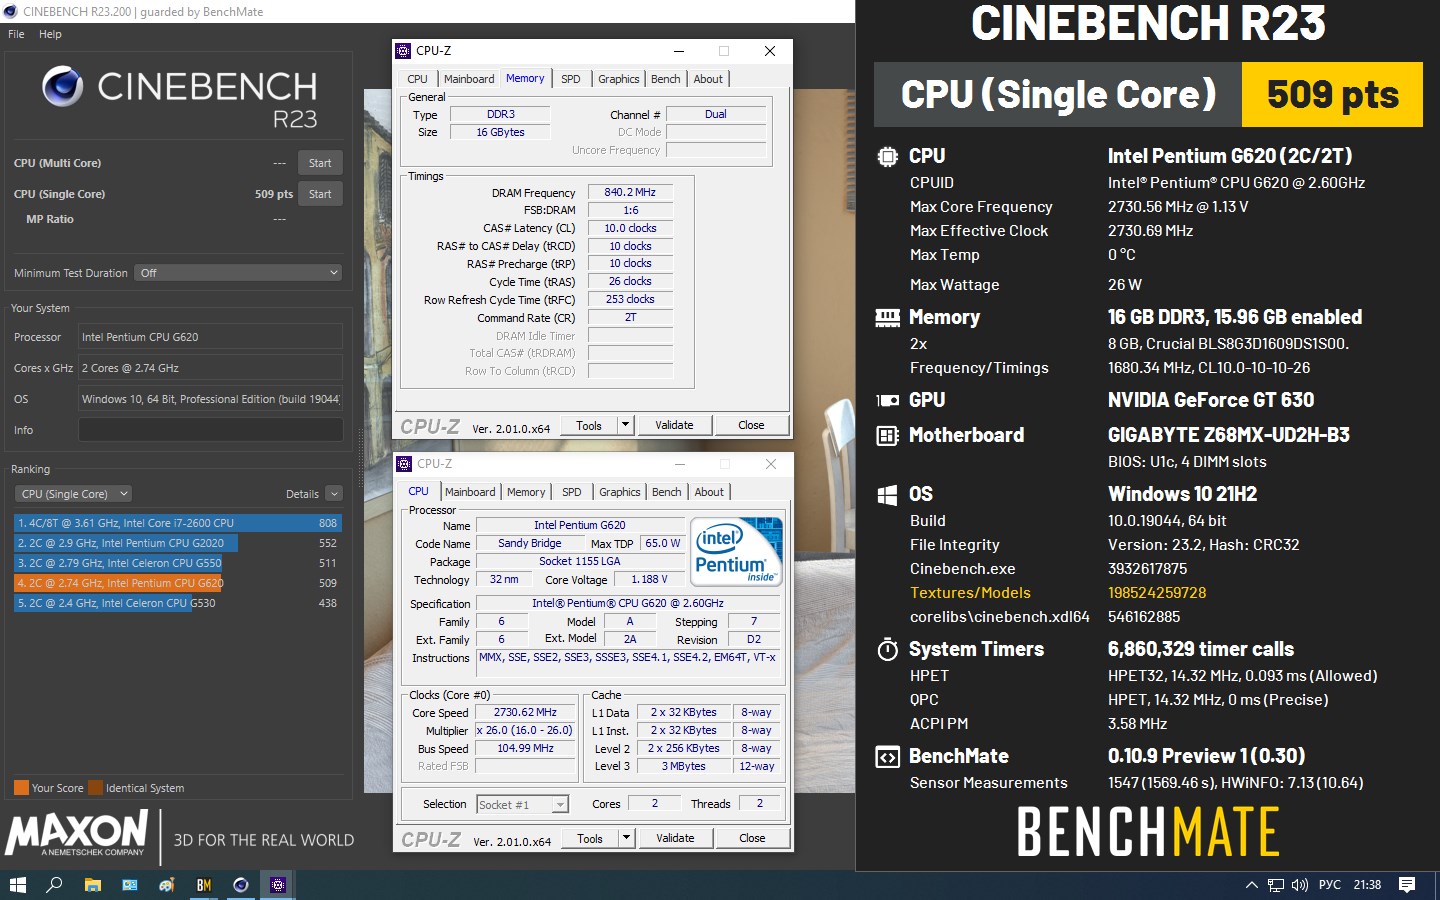Screen dimensions: 1440x900
Task: Click the Cinebench sphere logo
Action: tap(63, 87)
